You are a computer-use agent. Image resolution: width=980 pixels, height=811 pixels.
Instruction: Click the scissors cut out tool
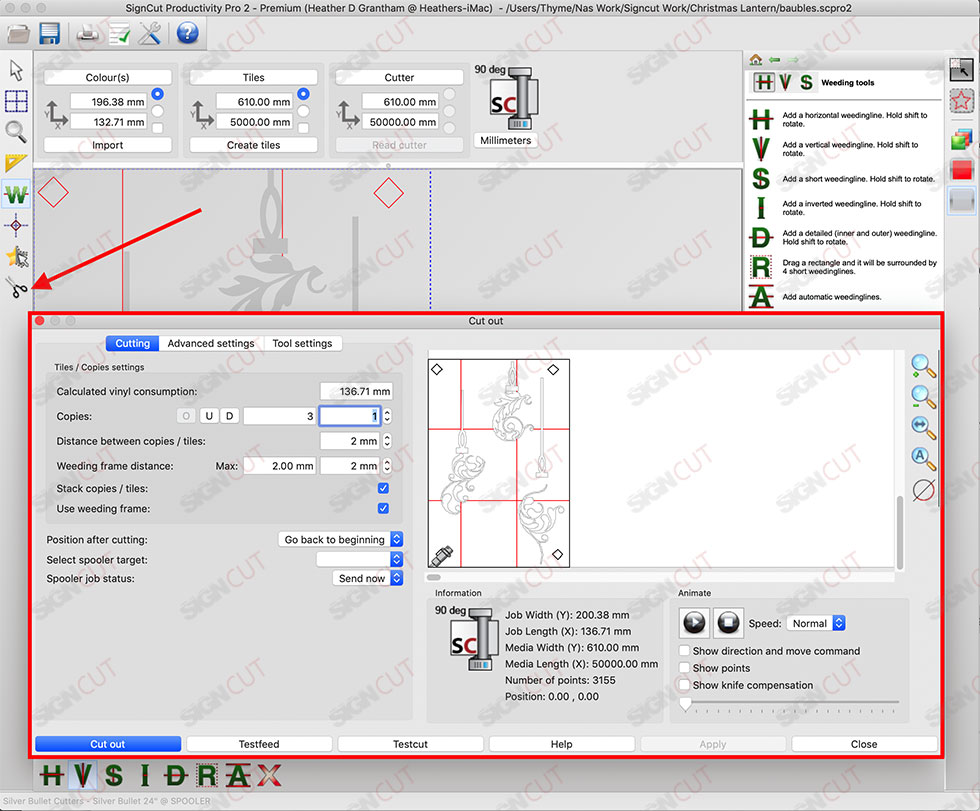pyautogui.click(x=17, y=287)
